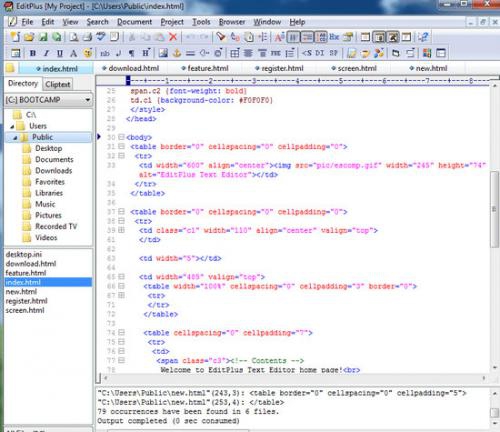Collapse the table fold on line 37
This screenshot has width=500, height=432.
(121, 211)
